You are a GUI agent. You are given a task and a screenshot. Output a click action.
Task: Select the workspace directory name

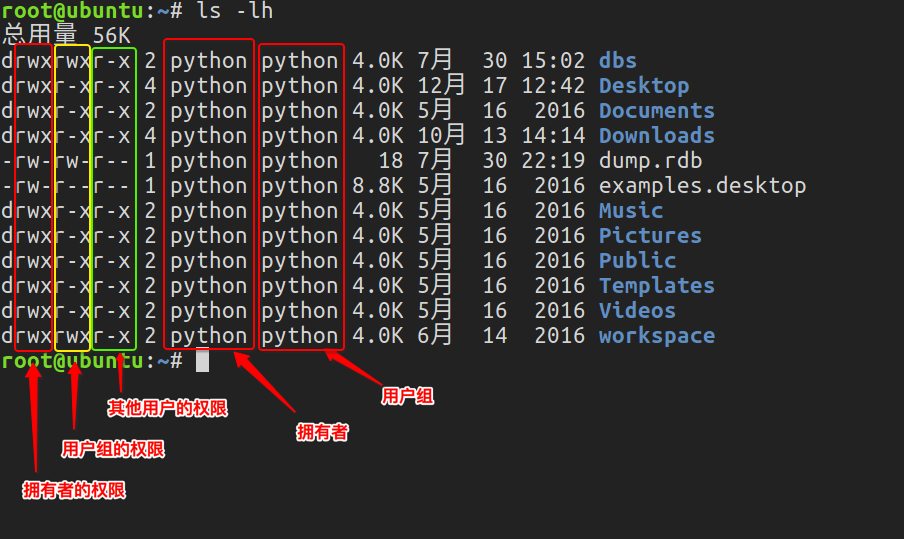click(x=657, y=336)
